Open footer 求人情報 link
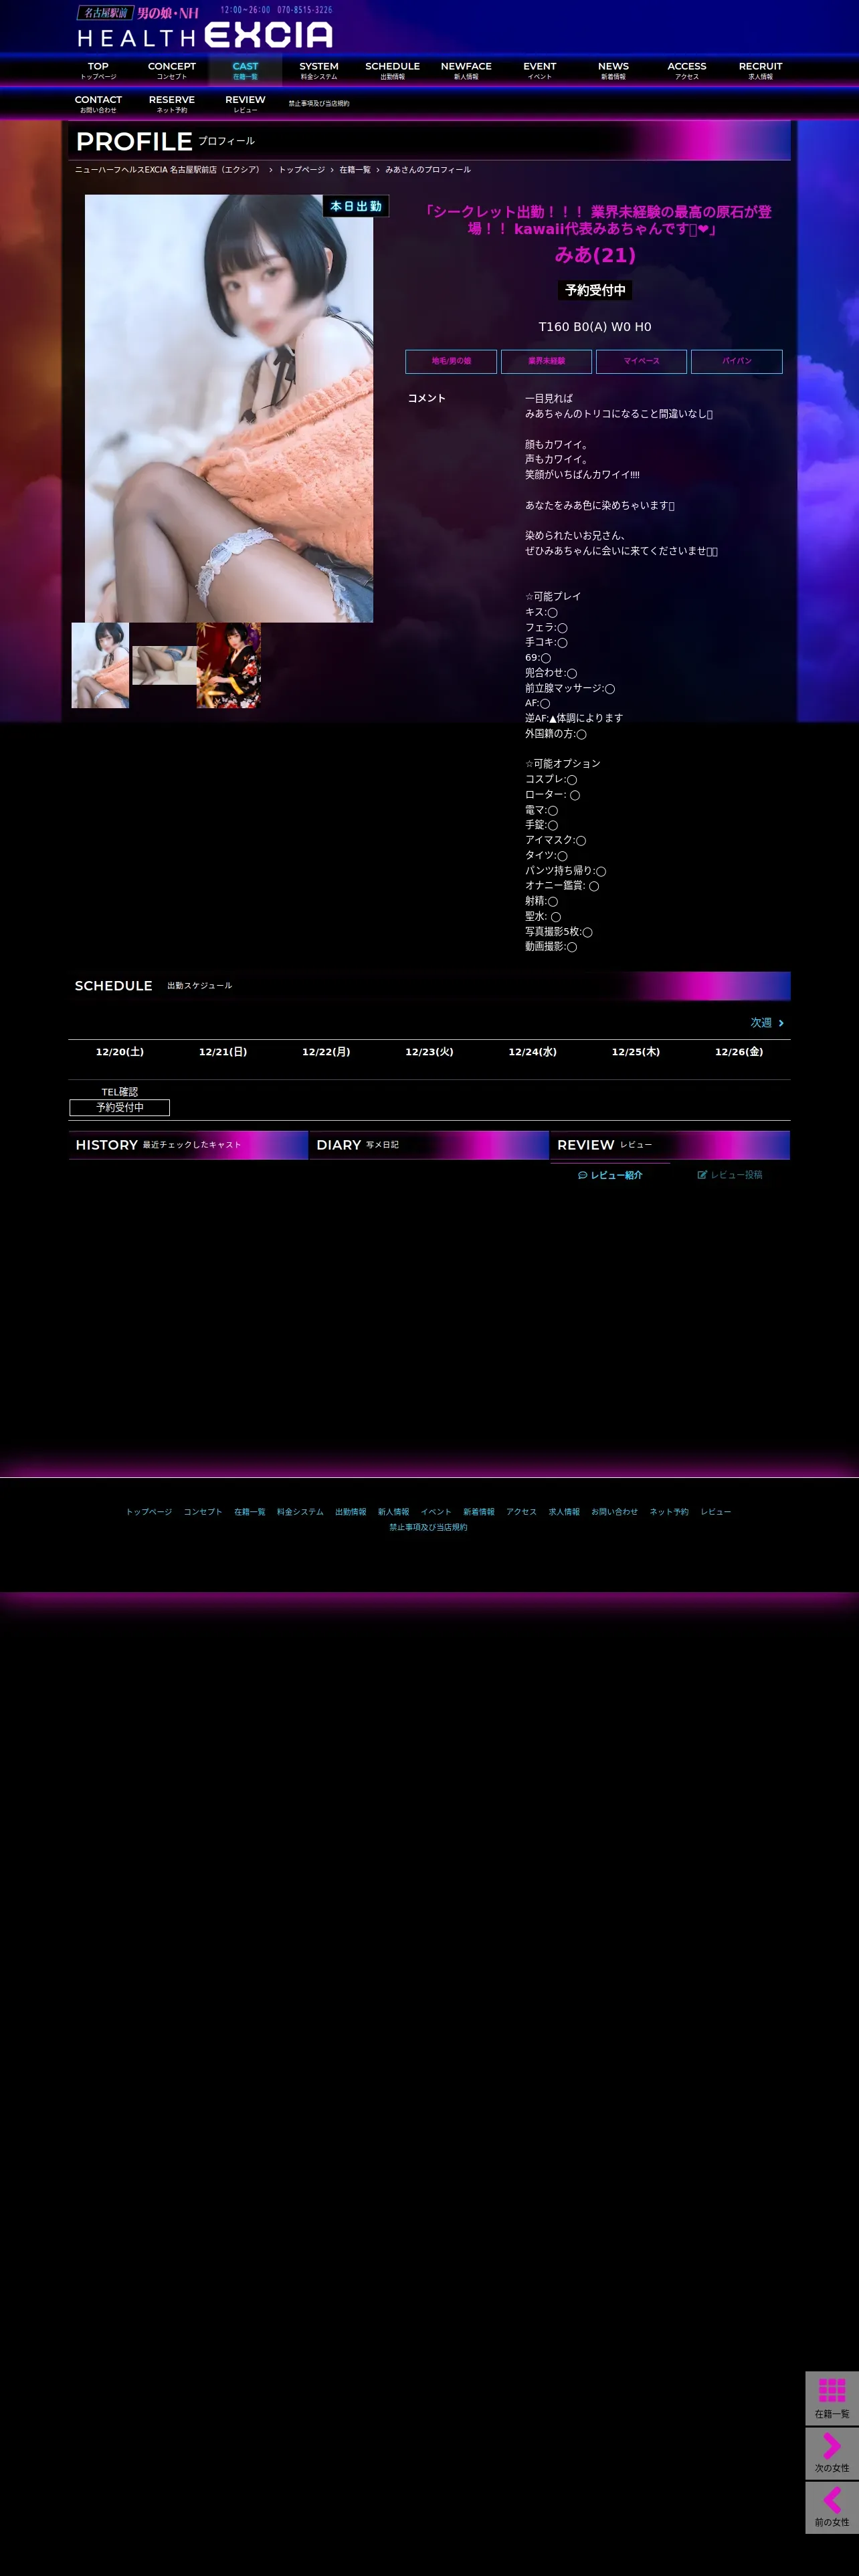Viewport: 859px width, 2576px height. [564, 1512]
